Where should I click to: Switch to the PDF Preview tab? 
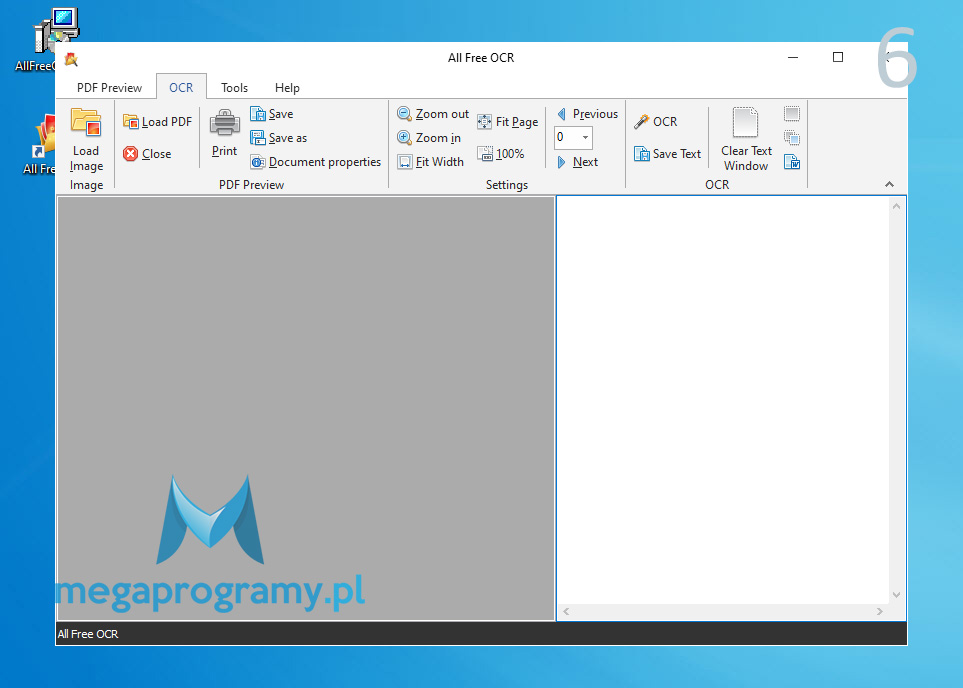click(x=109, y=87)
